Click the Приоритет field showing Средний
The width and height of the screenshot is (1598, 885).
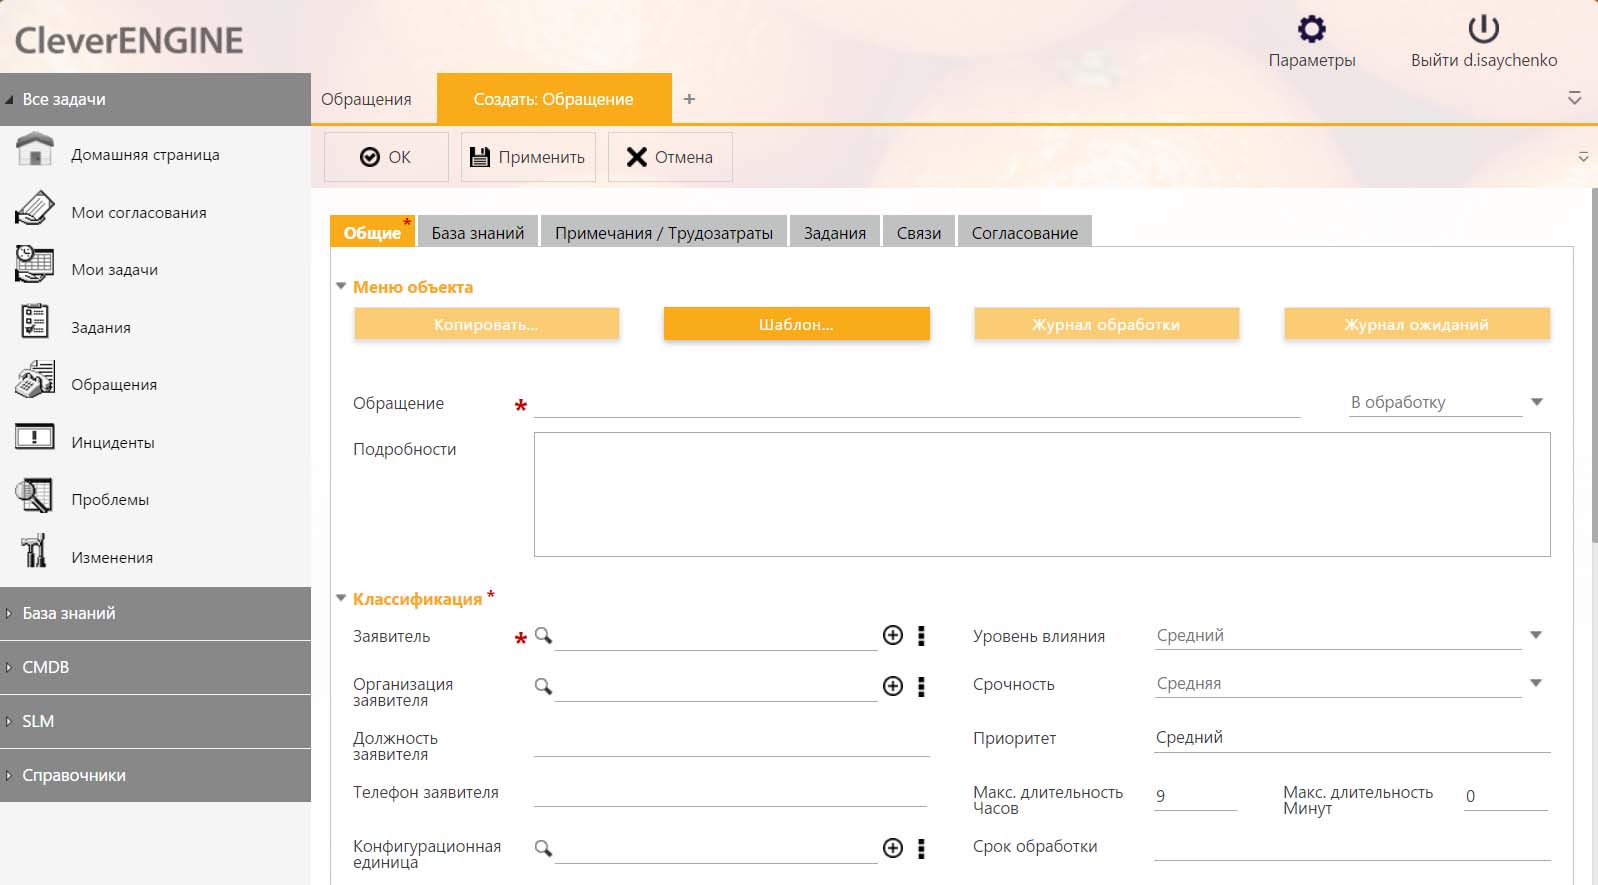click(x=1352, y=738)
